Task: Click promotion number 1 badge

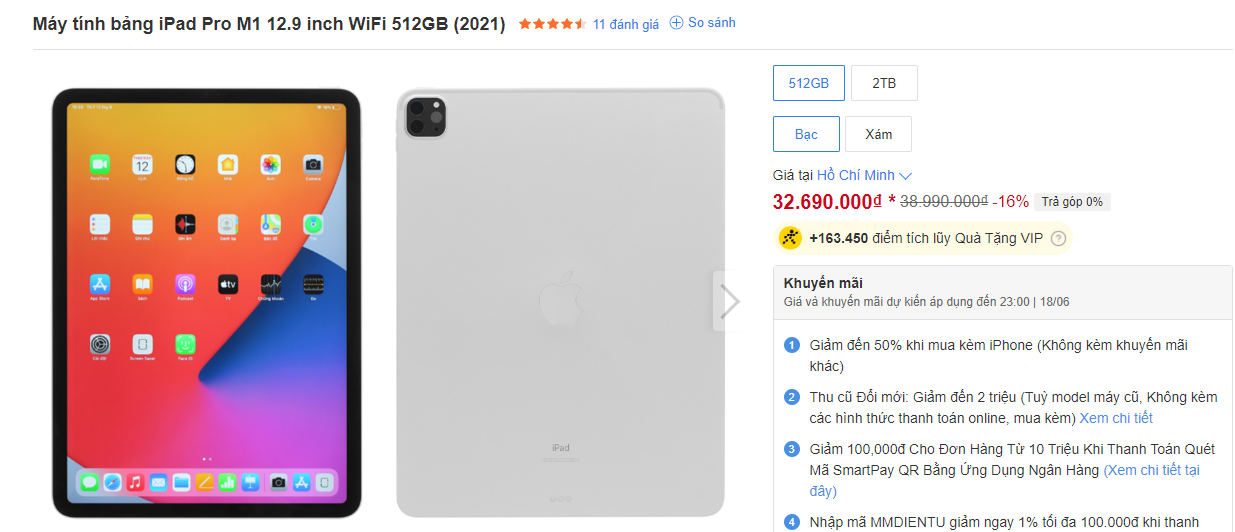Action: pyautogui.click(x=792, y=346)
